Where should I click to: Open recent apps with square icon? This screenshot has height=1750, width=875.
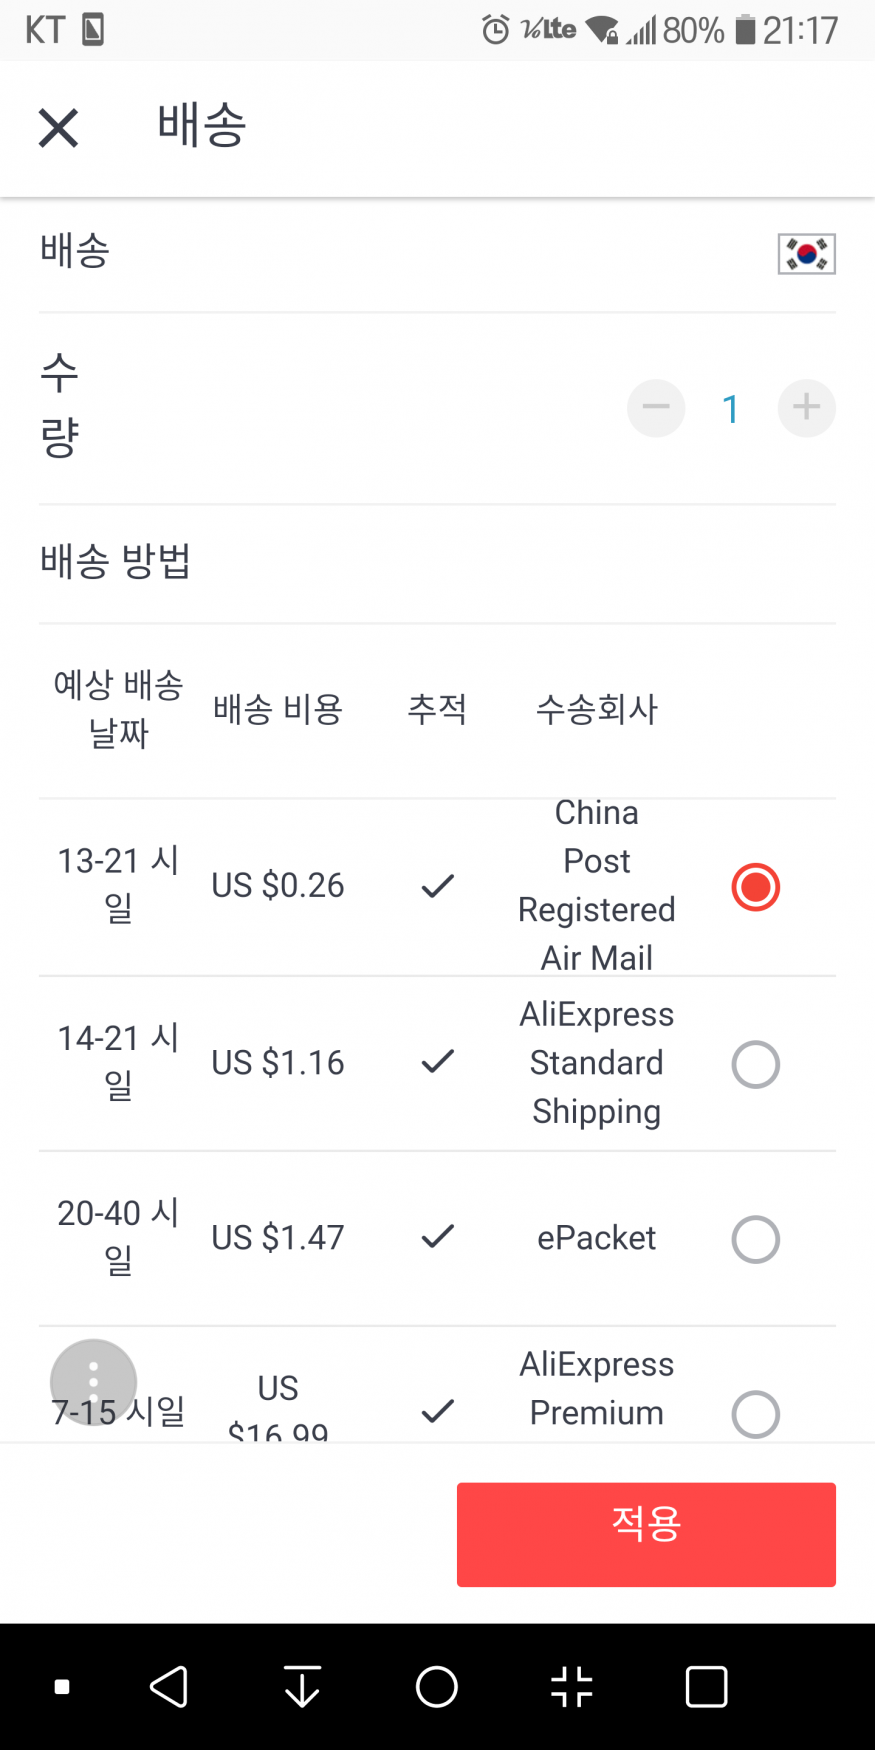[706, 1687]
